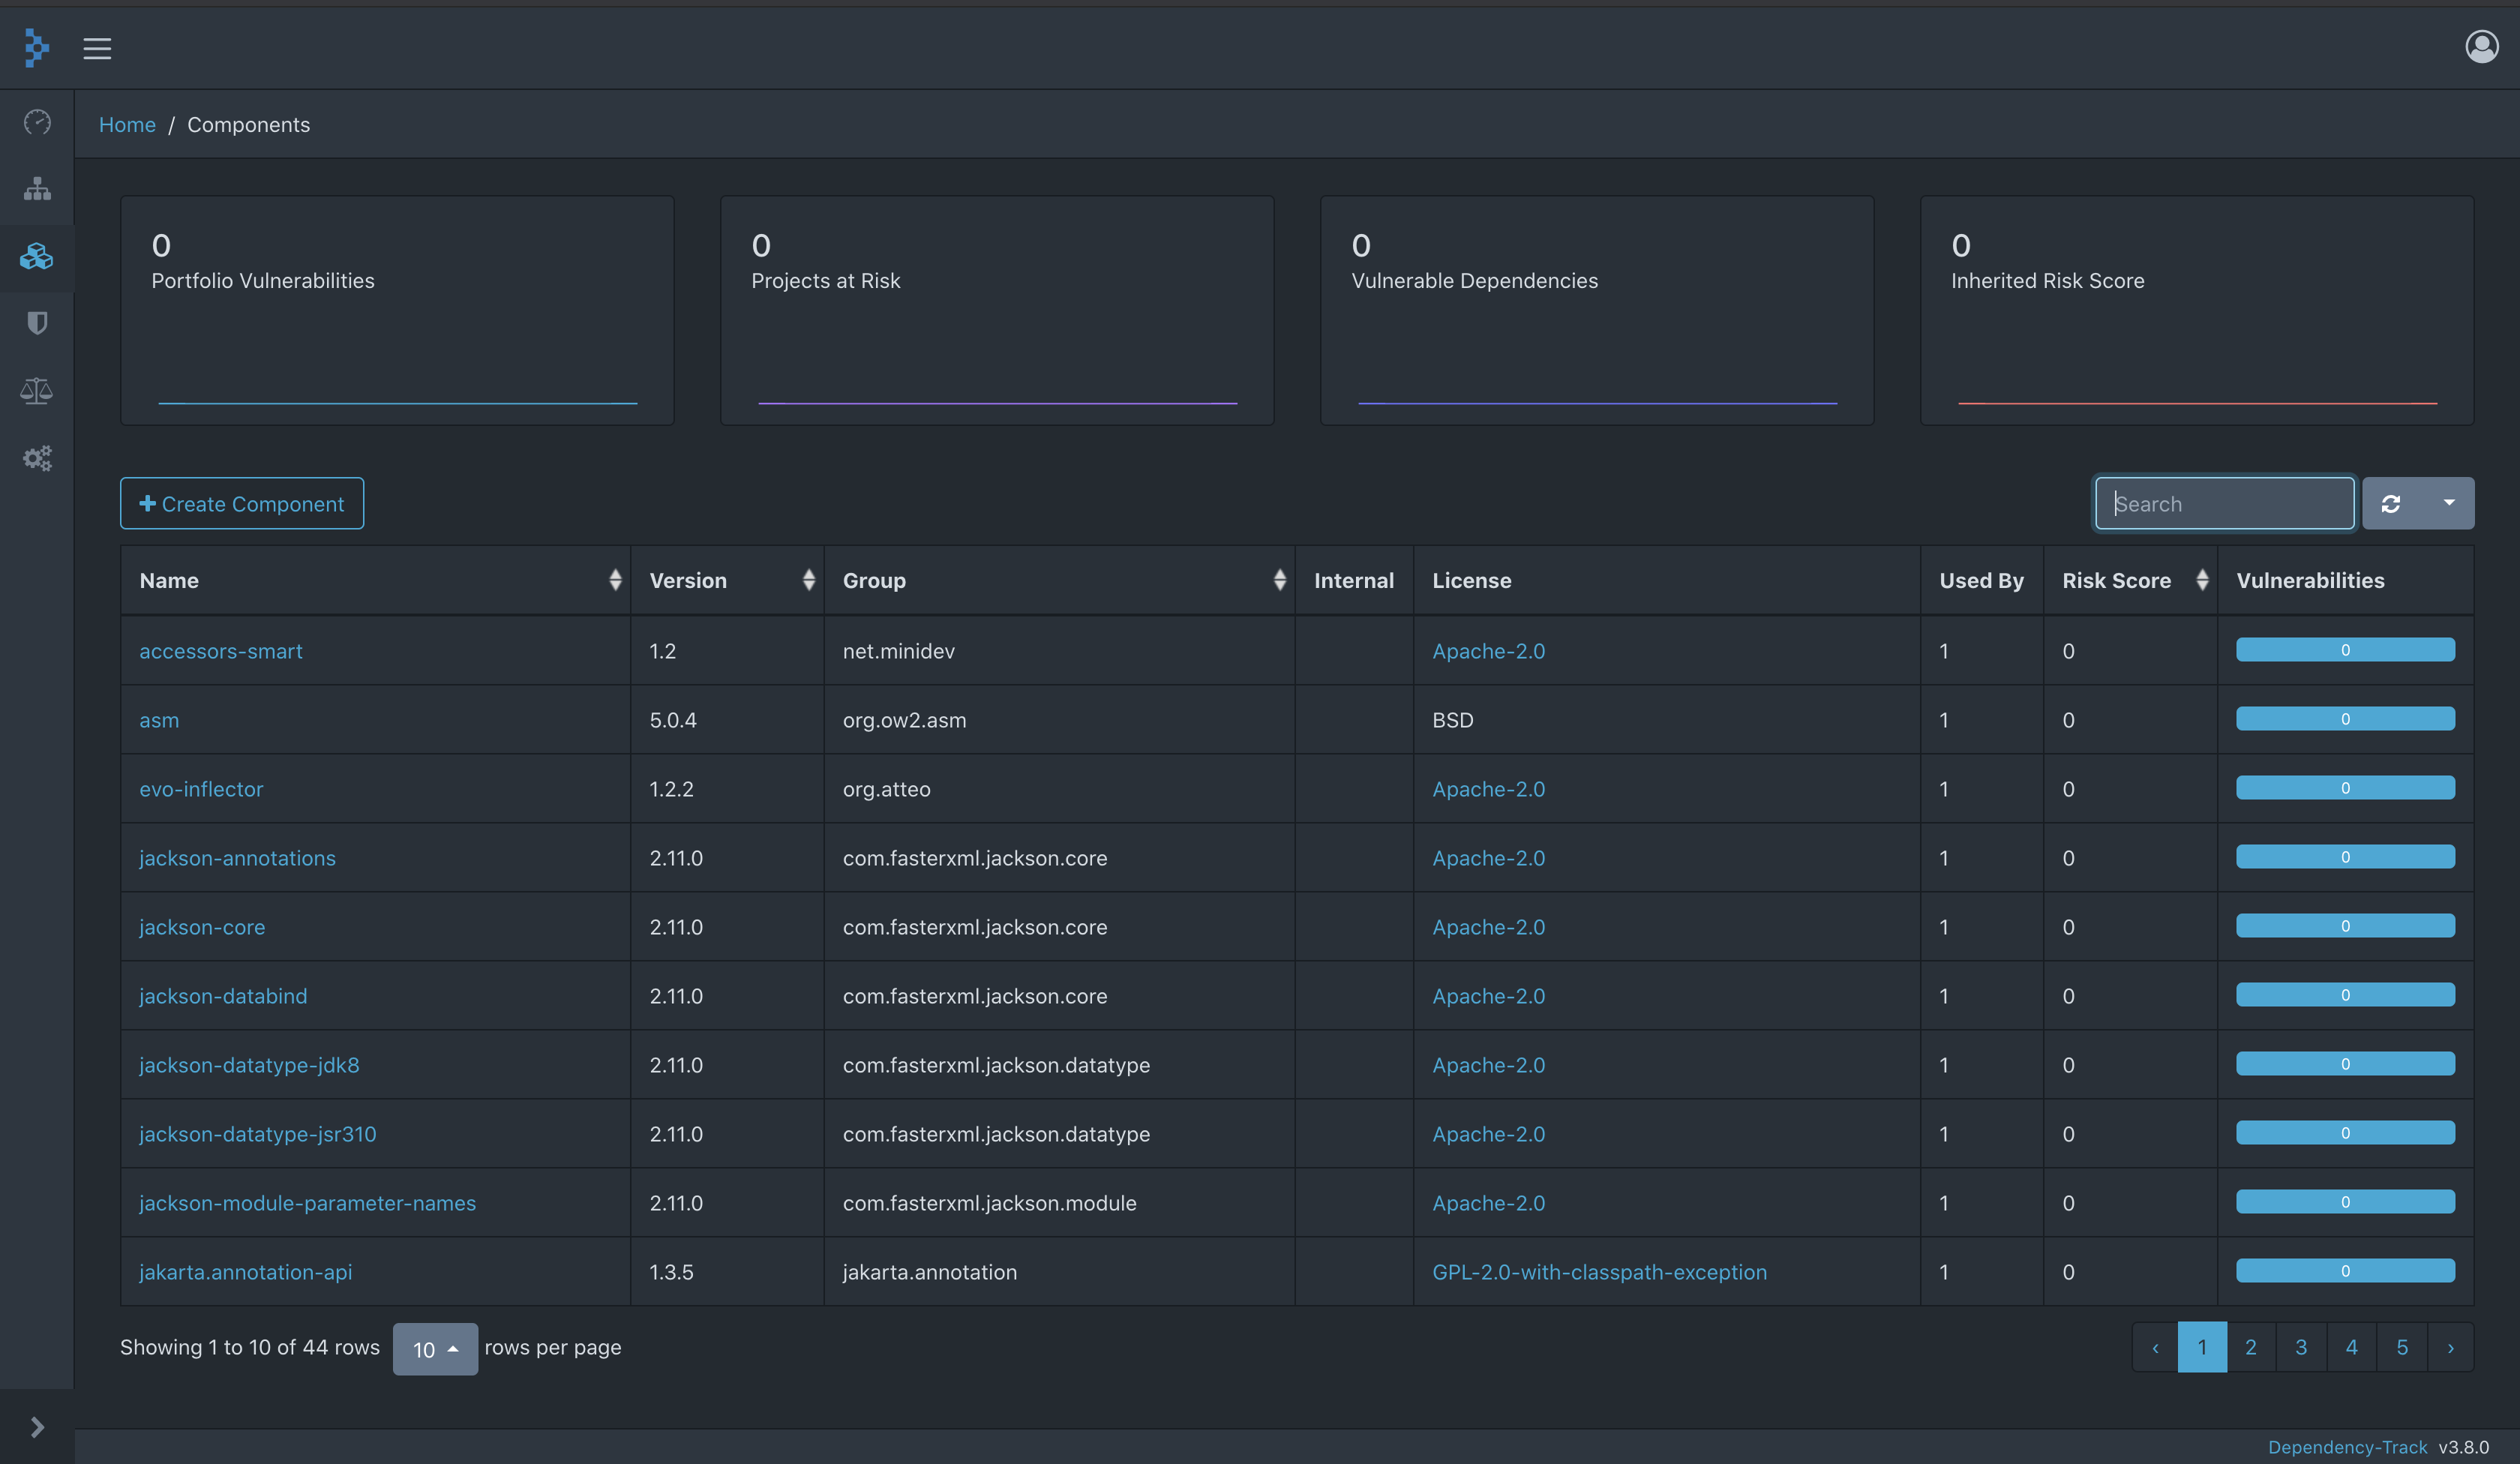Click the Apache-2.0 license link
The height and width of the screenshot is (1464, 2520).
(x=1488, y=650)
